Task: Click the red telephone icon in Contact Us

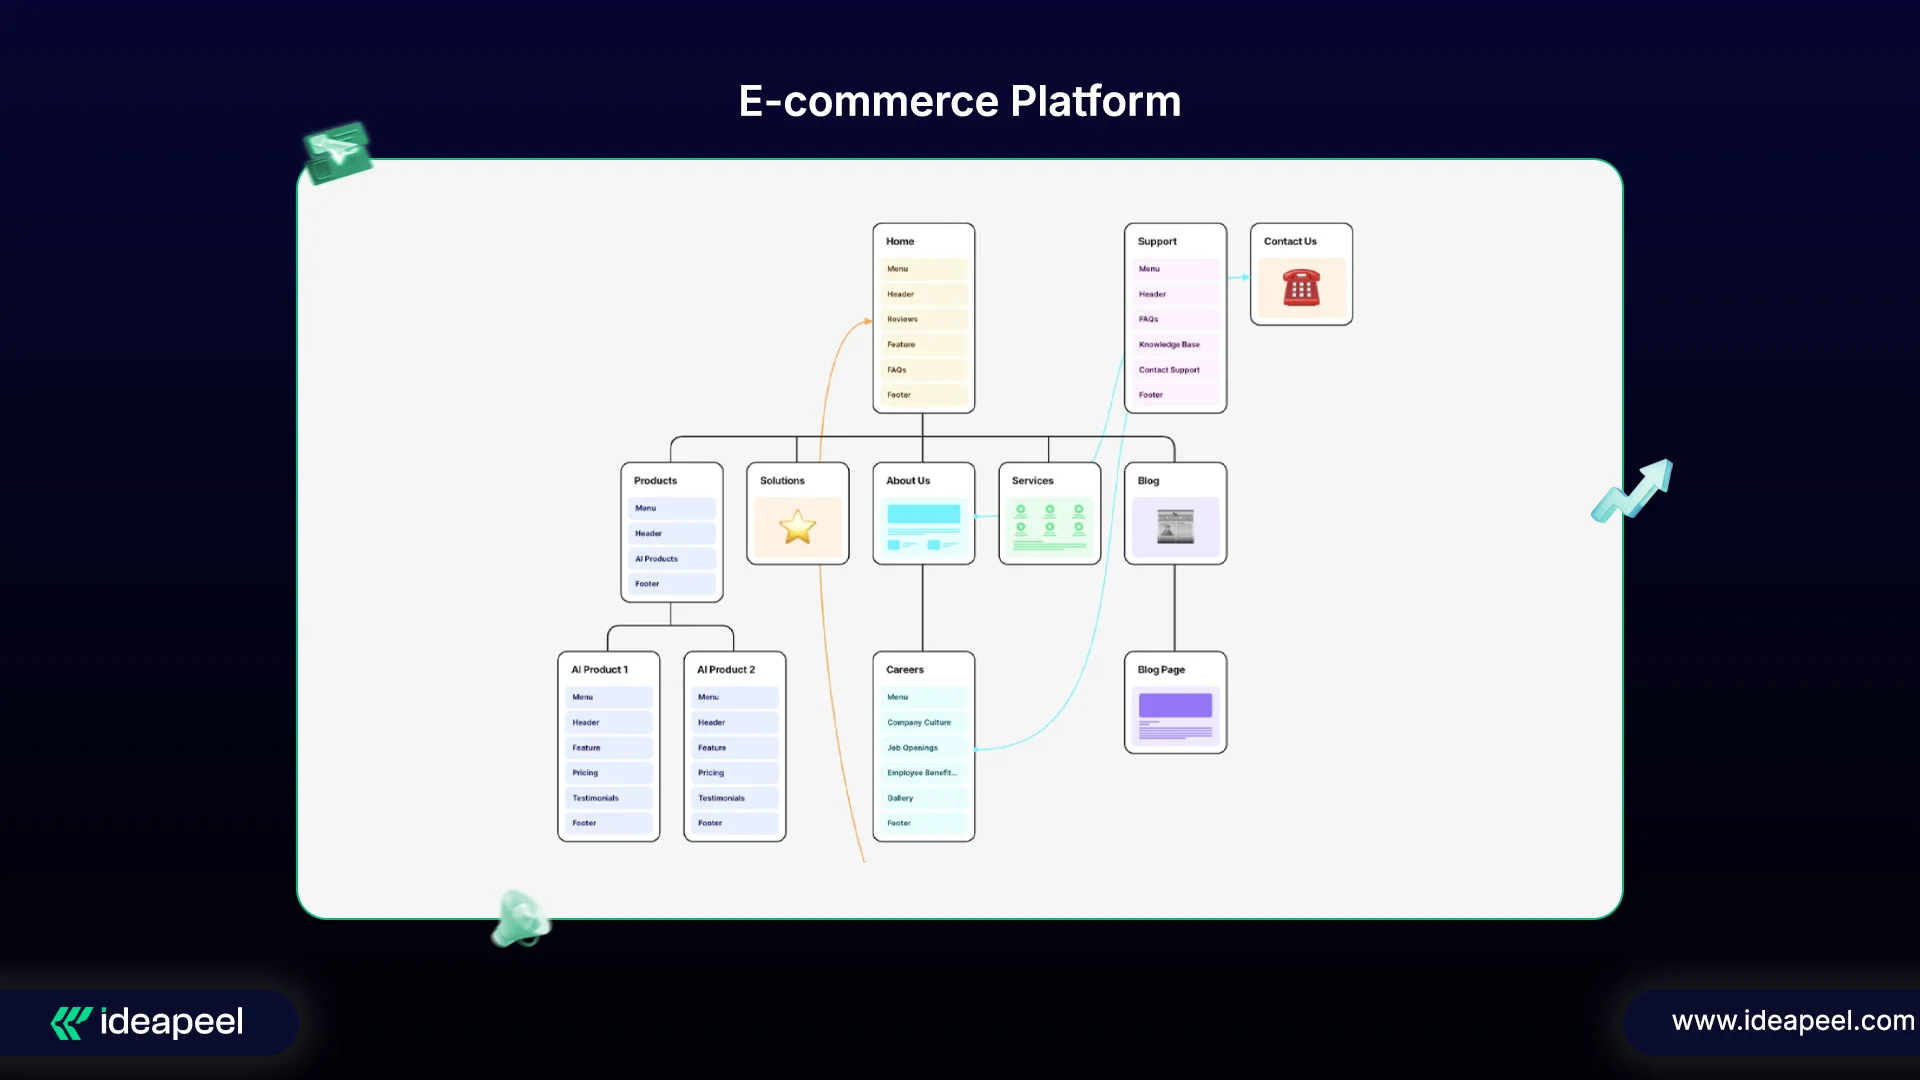Action: click(x=1301, y=288)
